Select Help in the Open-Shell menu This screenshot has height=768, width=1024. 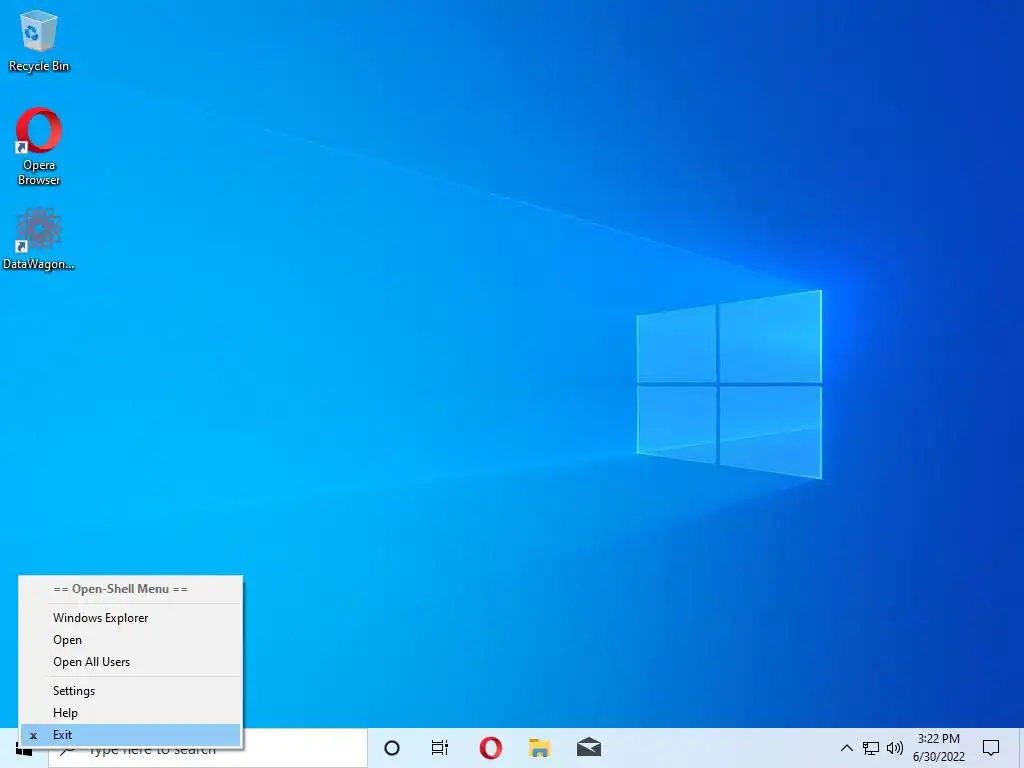[x=131, y=713]
